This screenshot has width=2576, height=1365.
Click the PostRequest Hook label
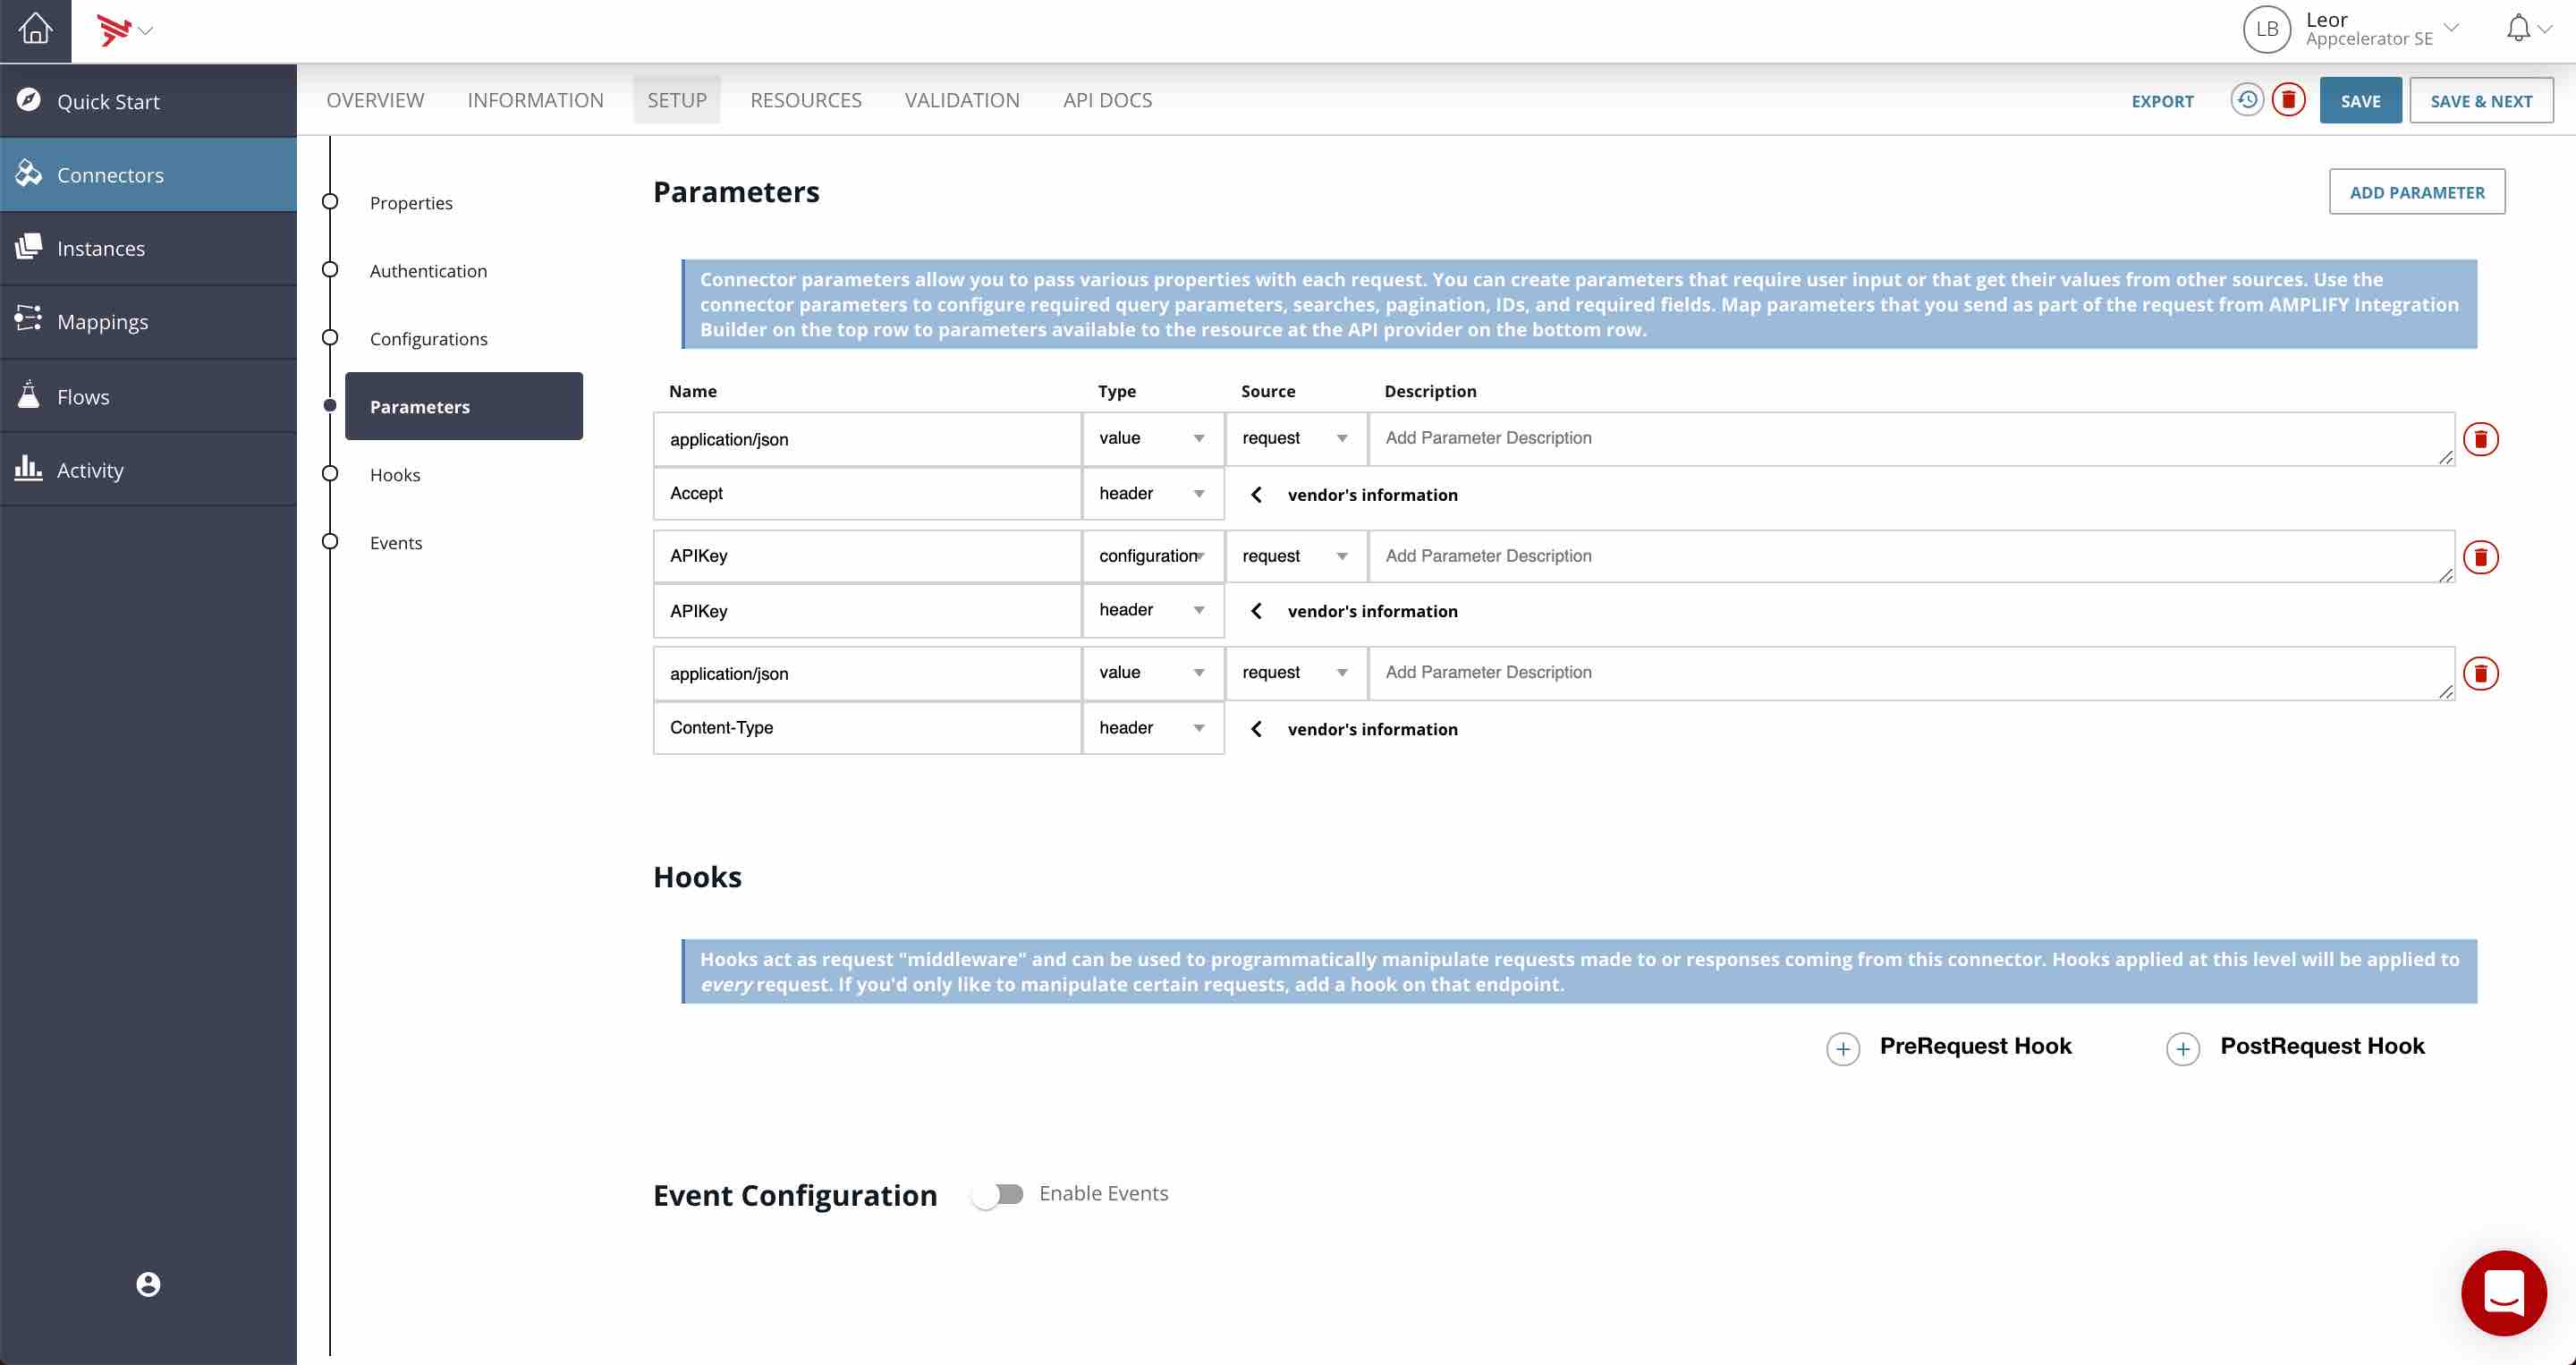tap(2322, 1046)
